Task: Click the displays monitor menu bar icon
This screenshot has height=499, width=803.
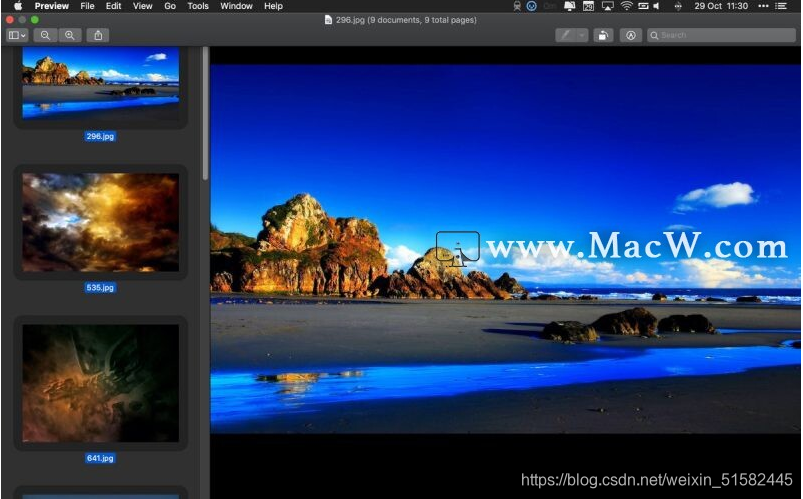Action: (x=569, y=6)
